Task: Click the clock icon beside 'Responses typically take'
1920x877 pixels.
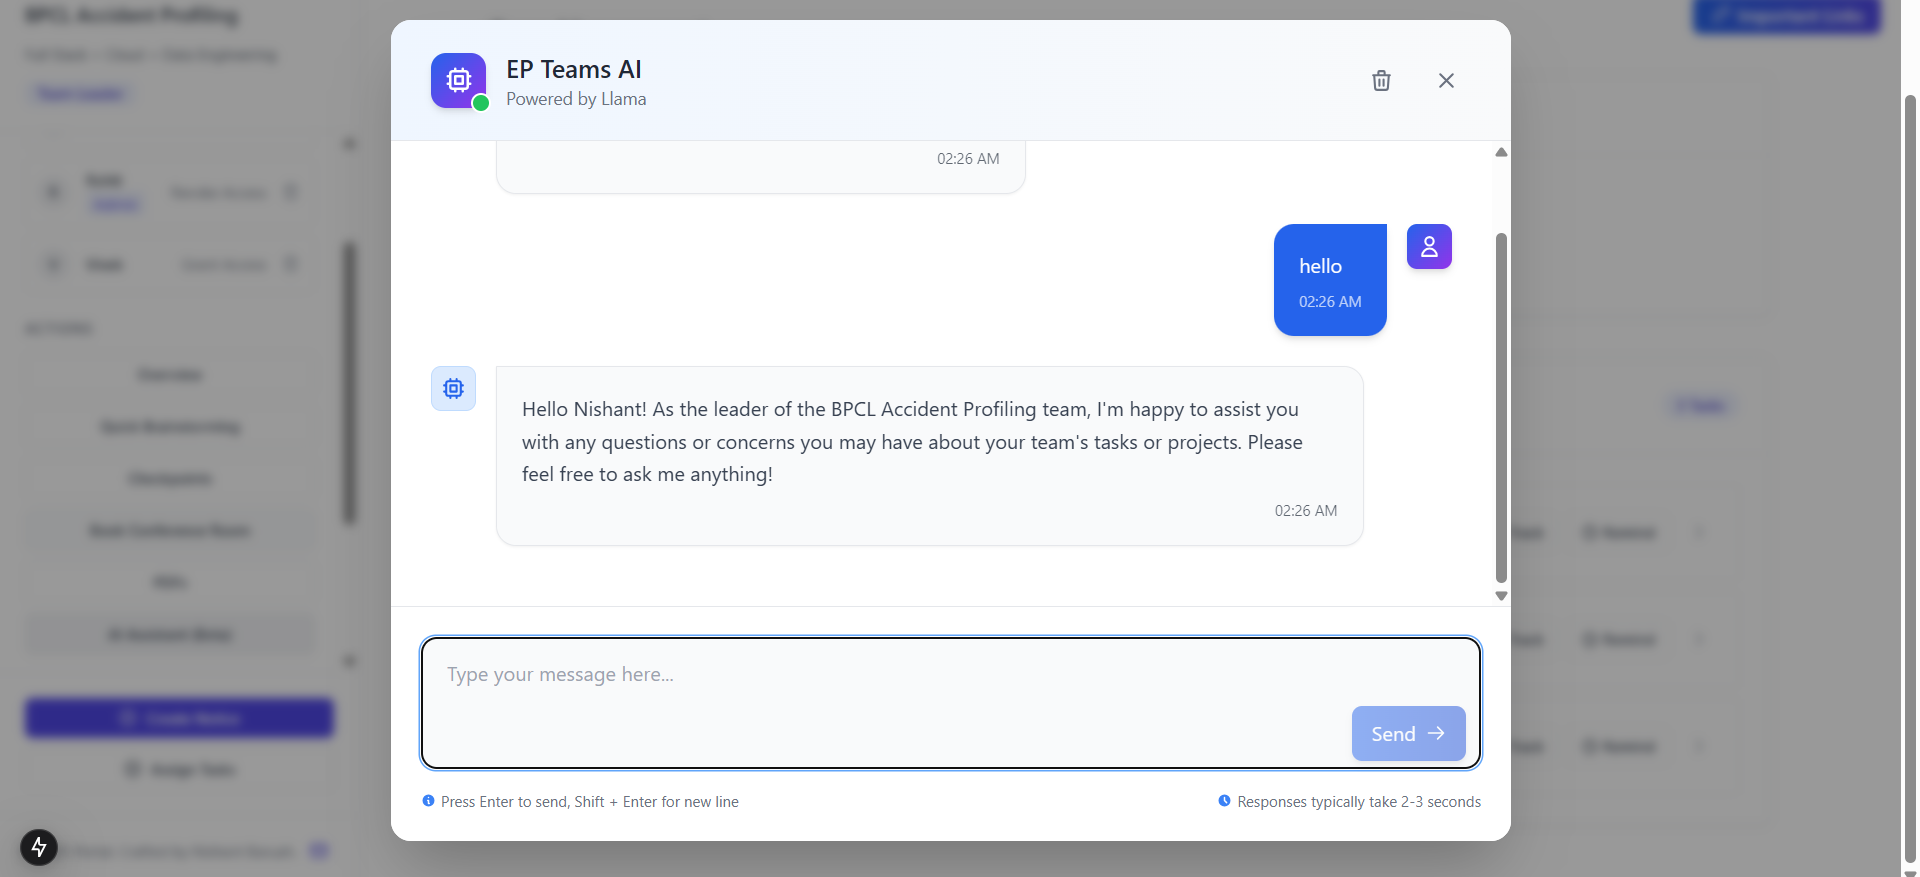Action: (1224, 801)
